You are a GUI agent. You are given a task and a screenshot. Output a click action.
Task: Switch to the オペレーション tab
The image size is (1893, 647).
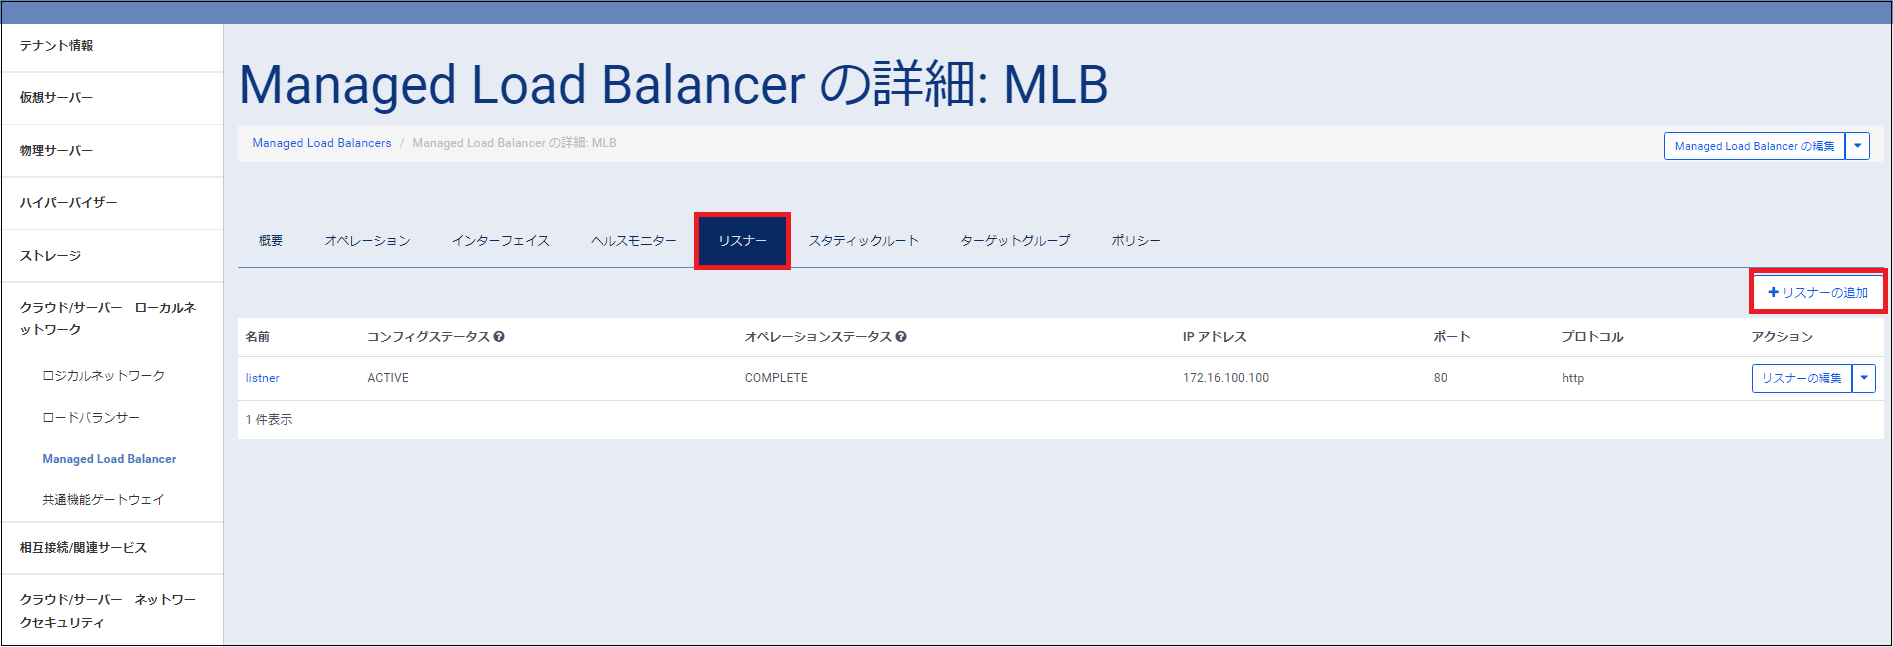coord(368,241)
